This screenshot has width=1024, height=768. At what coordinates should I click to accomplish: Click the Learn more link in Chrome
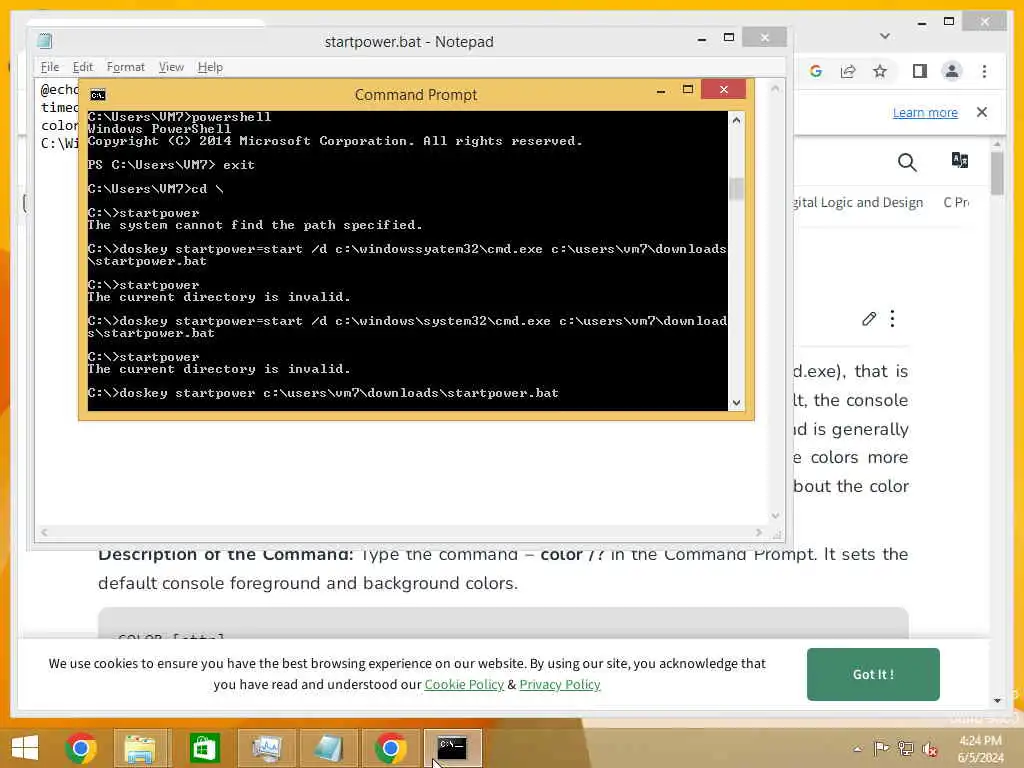925,112
